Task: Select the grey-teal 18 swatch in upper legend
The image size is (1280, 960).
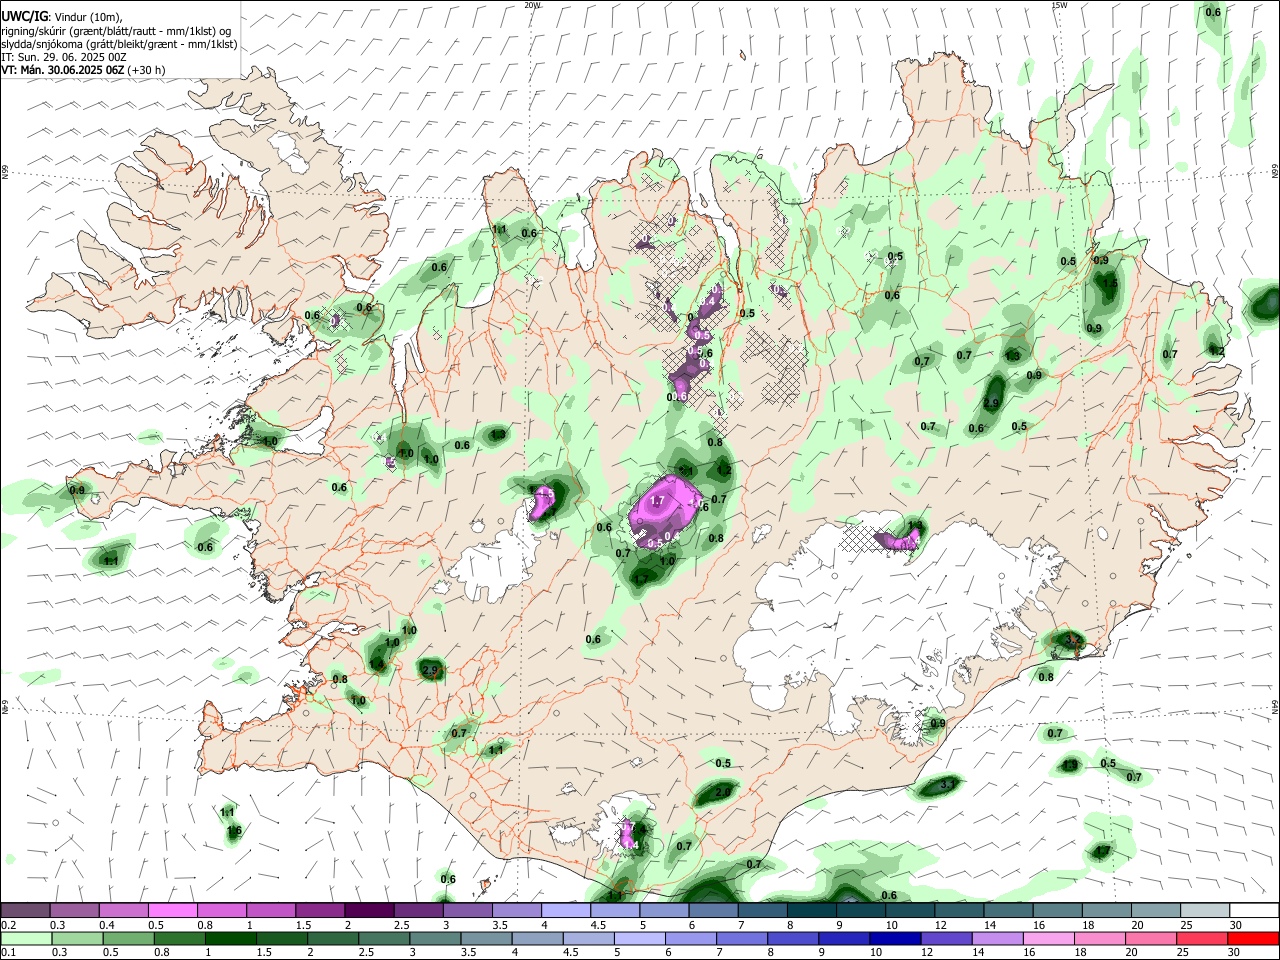Action: coord(1108,910)
